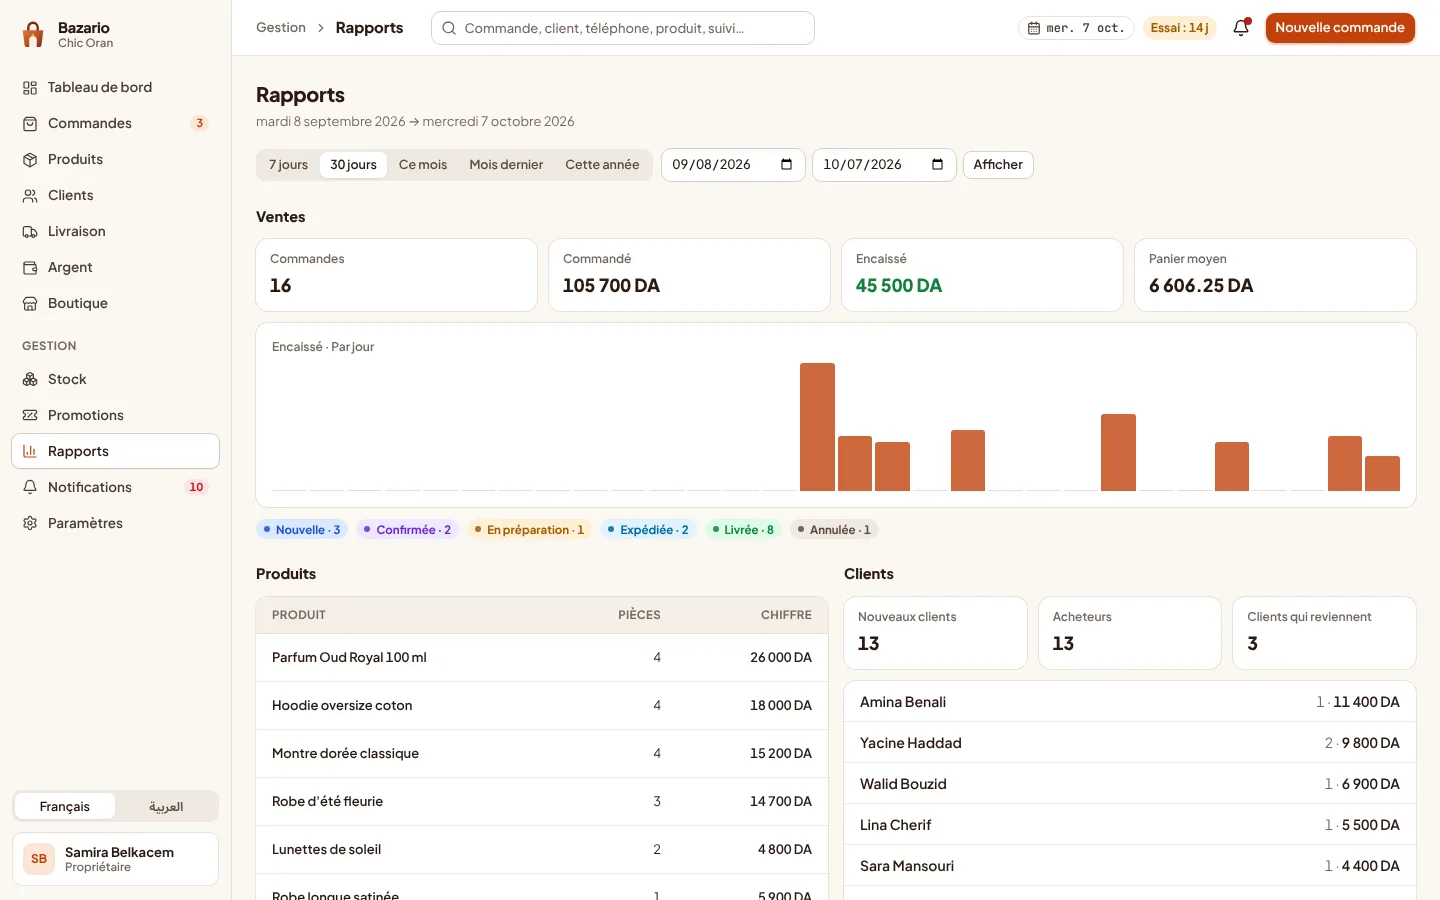Navigate to Livraison
Viewport: 1440px width, 900px height.
point(115,231)
